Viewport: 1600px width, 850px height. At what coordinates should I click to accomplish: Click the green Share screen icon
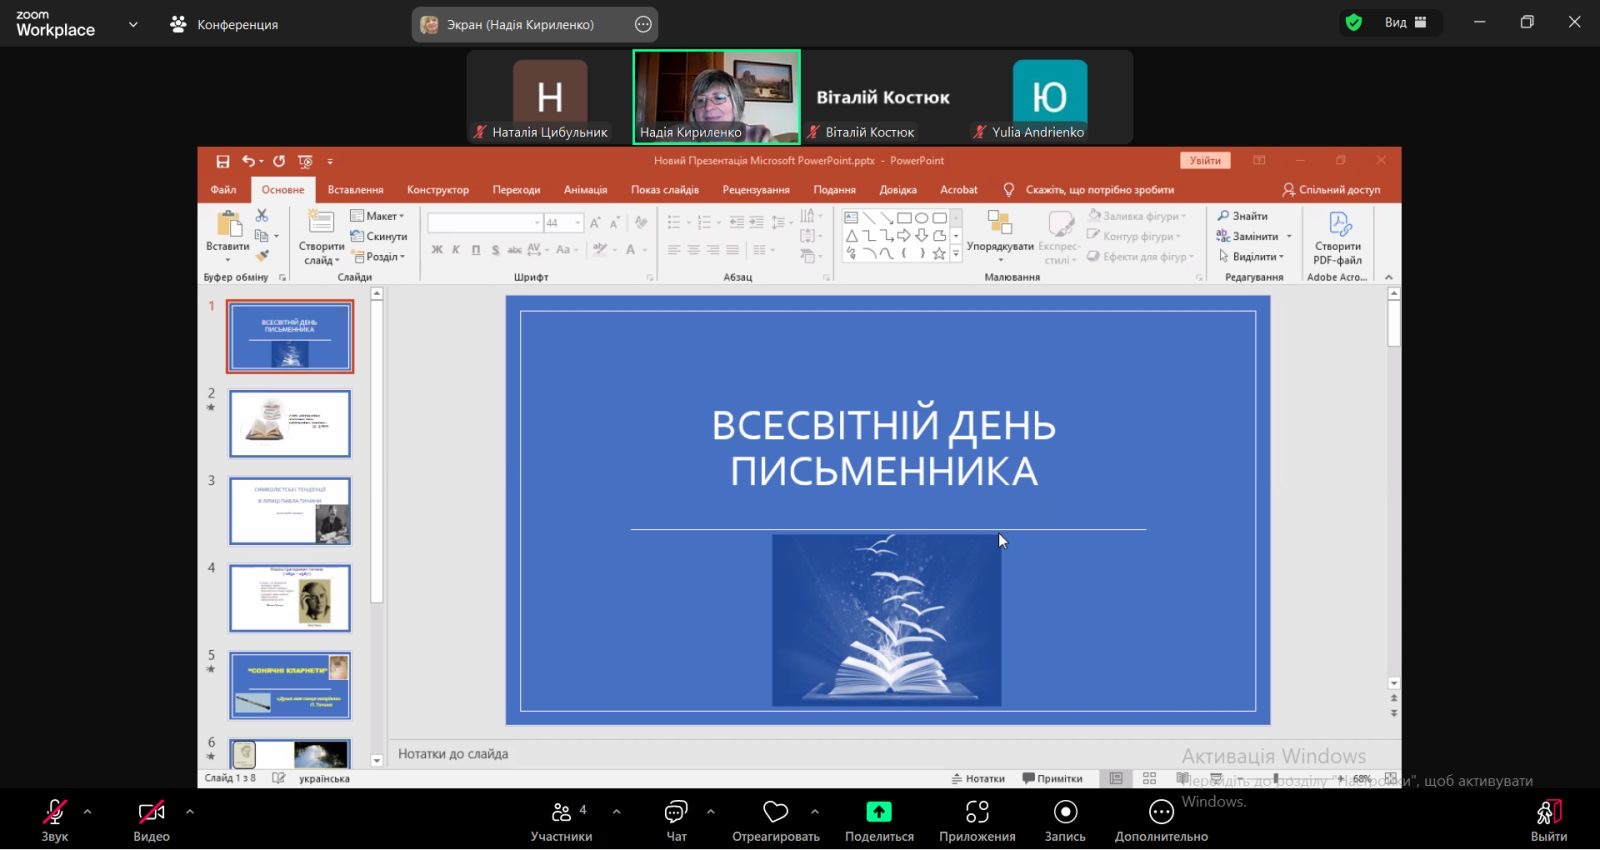click(878, 812)
